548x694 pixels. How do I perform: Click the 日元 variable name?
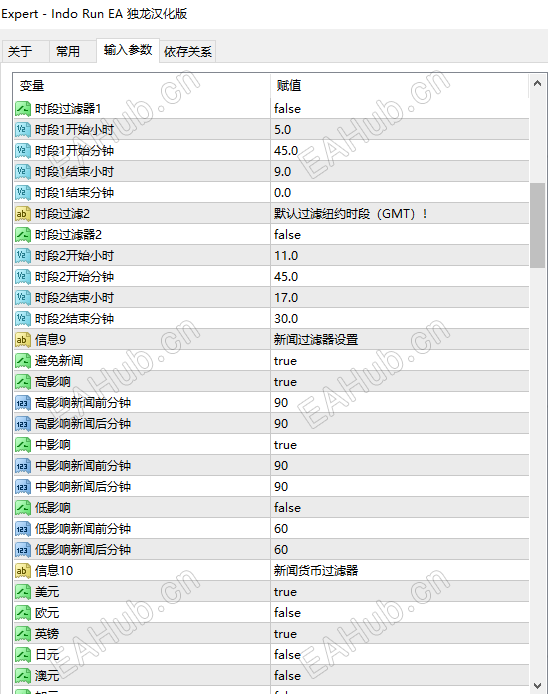pyautogui.click(x=47, y=655)
